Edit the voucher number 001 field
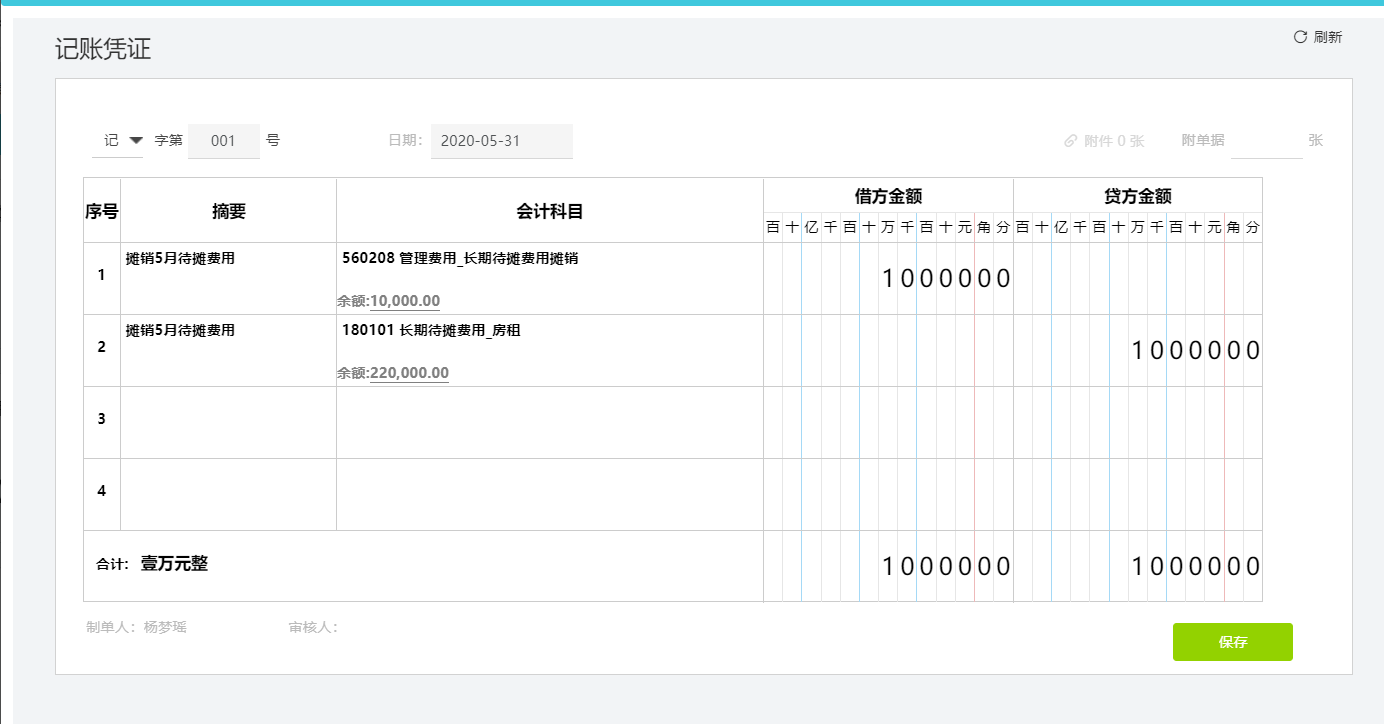The width and height of the screenshot is (1384, 724). coord(224,140)
